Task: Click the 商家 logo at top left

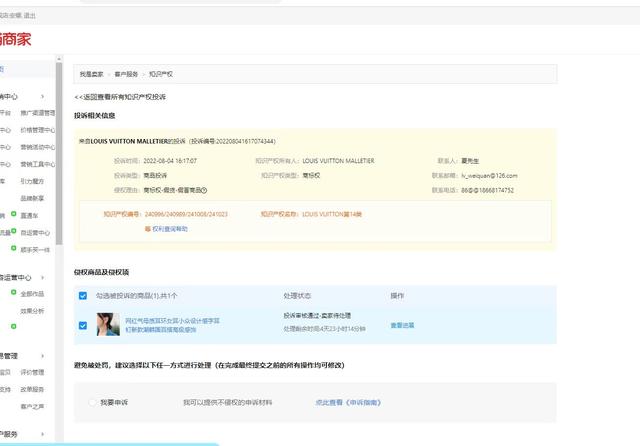Action: 16,39
